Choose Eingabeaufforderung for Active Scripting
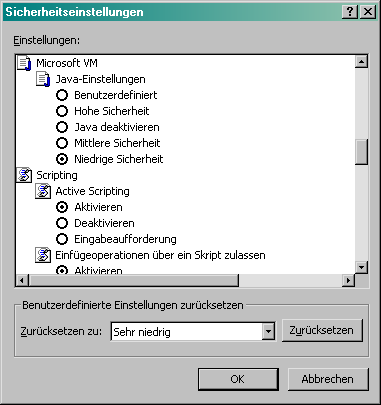 [62, 239]
